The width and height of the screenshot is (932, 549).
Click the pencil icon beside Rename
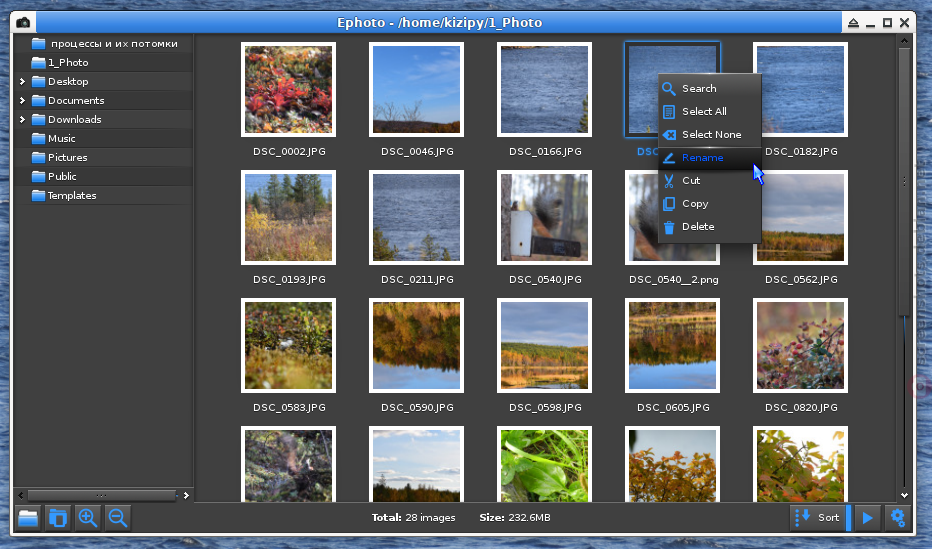point(669,158)
